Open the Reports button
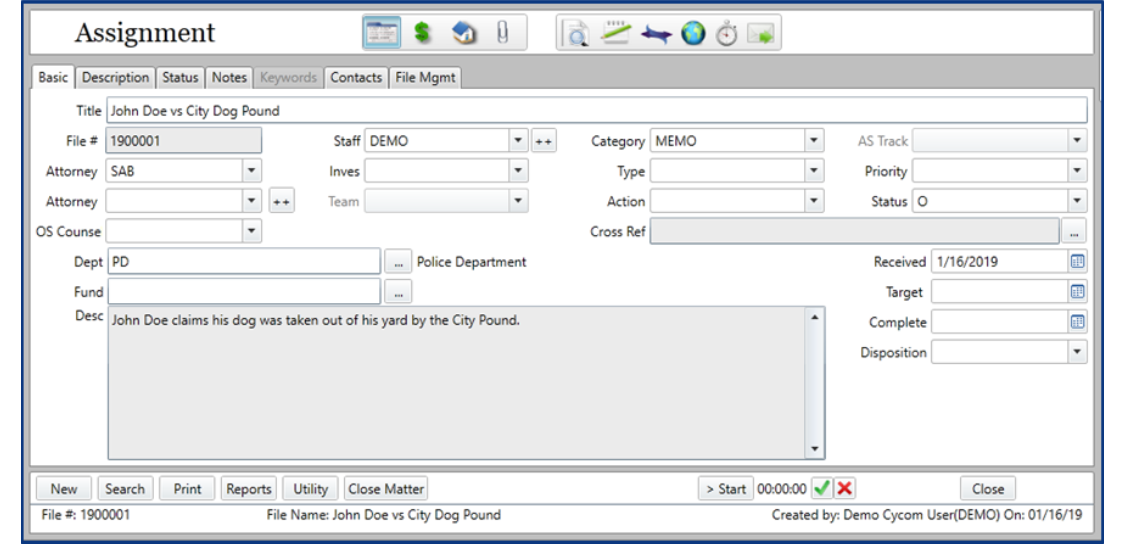Viewport: 1125px width, 545px height. pos(249,489)
